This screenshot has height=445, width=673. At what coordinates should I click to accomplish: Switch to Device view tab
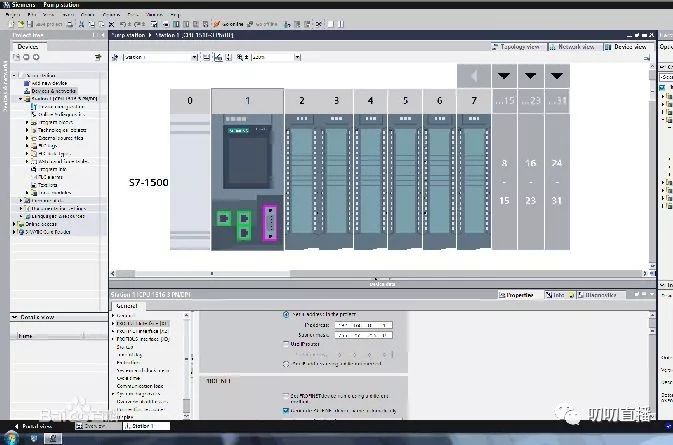coord(627,46)
